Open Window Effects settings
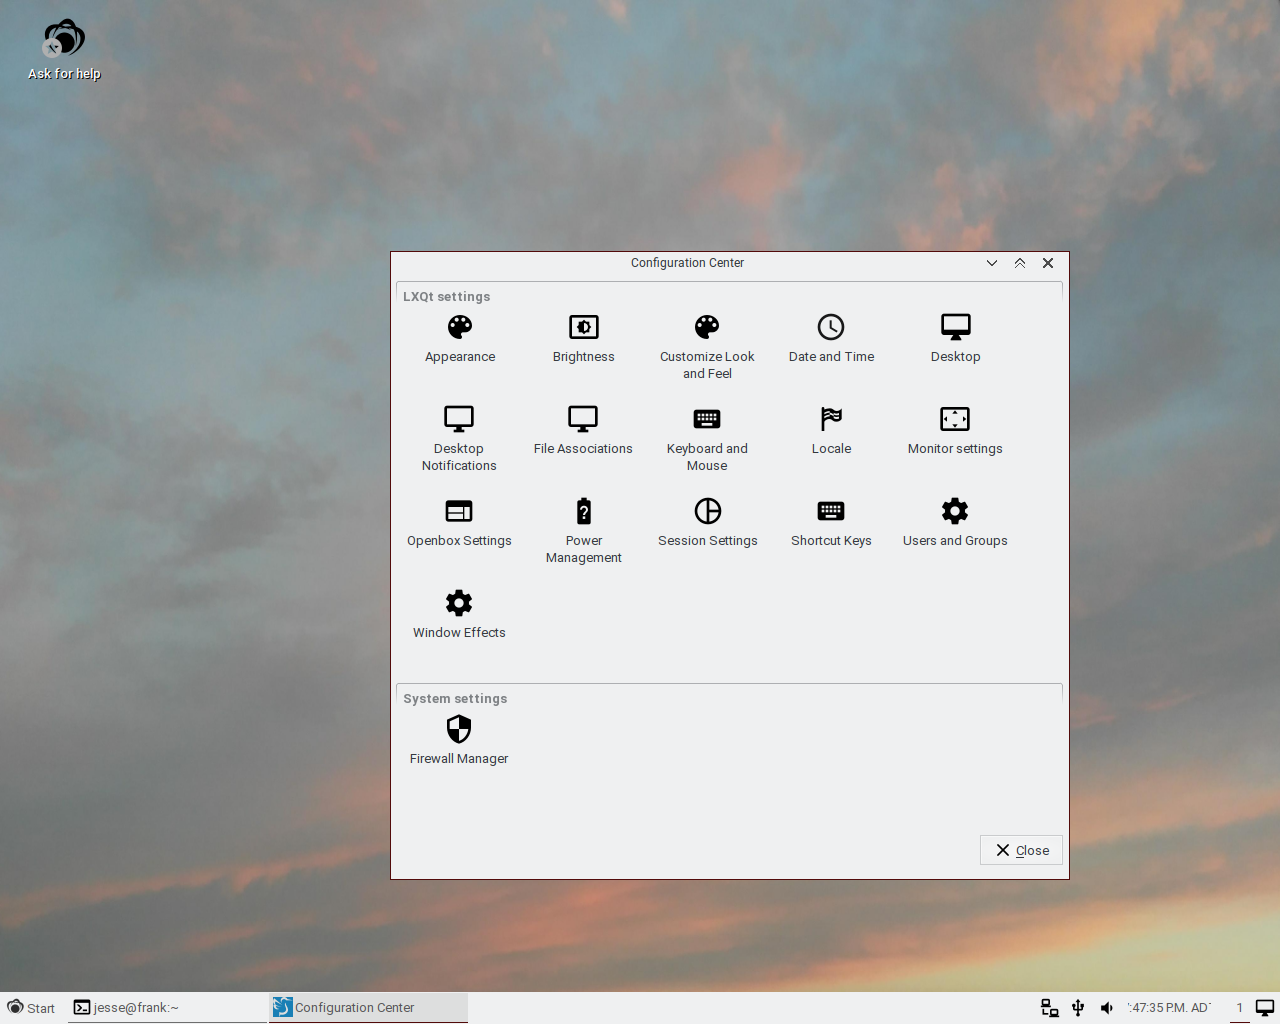1280x1024 pixels. (459, 616)
